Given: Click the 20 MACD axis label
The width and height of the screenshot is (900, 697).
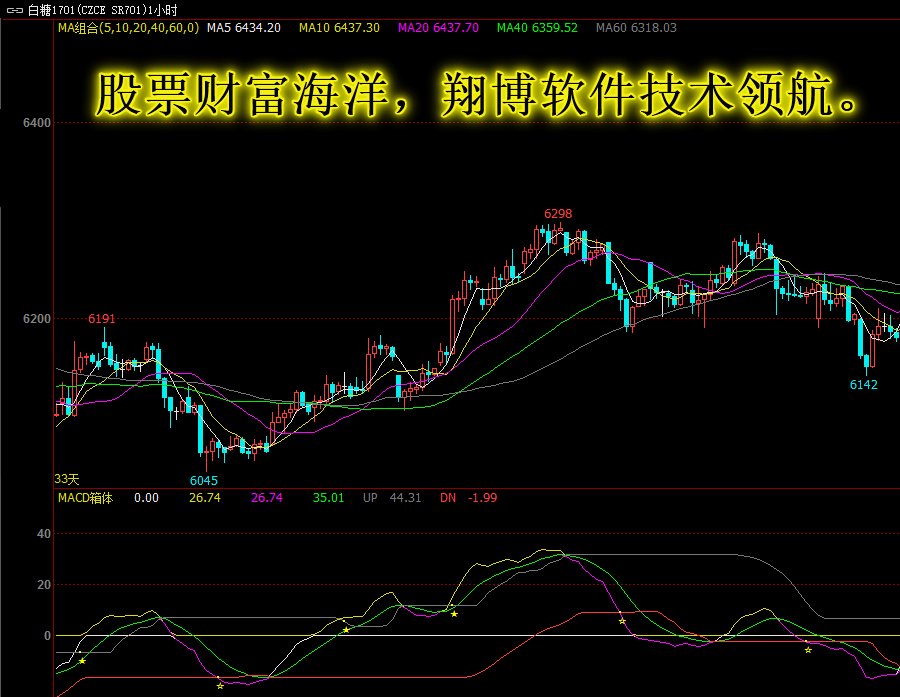Looking at the screenshot, I should [44, 585].
